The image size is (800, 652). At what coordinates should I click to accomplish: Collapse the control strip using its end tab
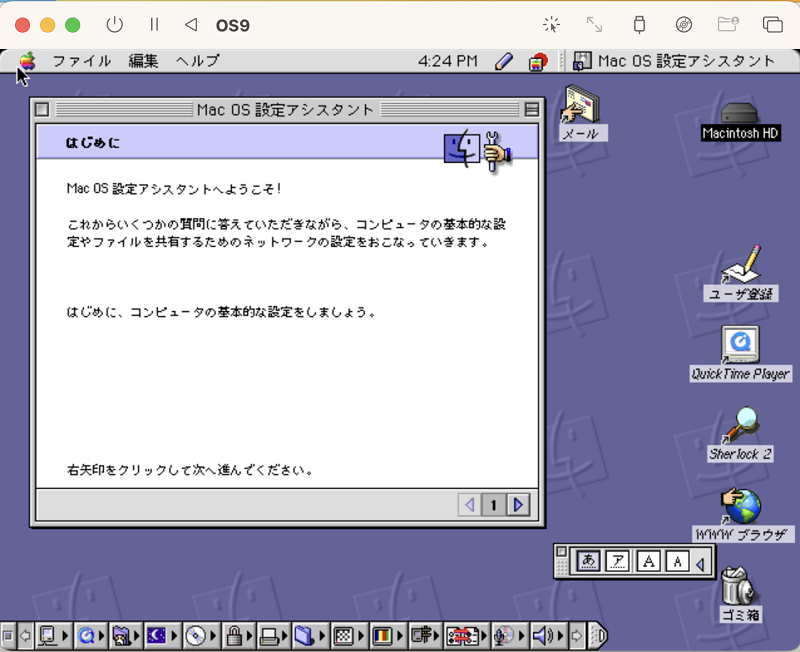[x=598, y=636]
